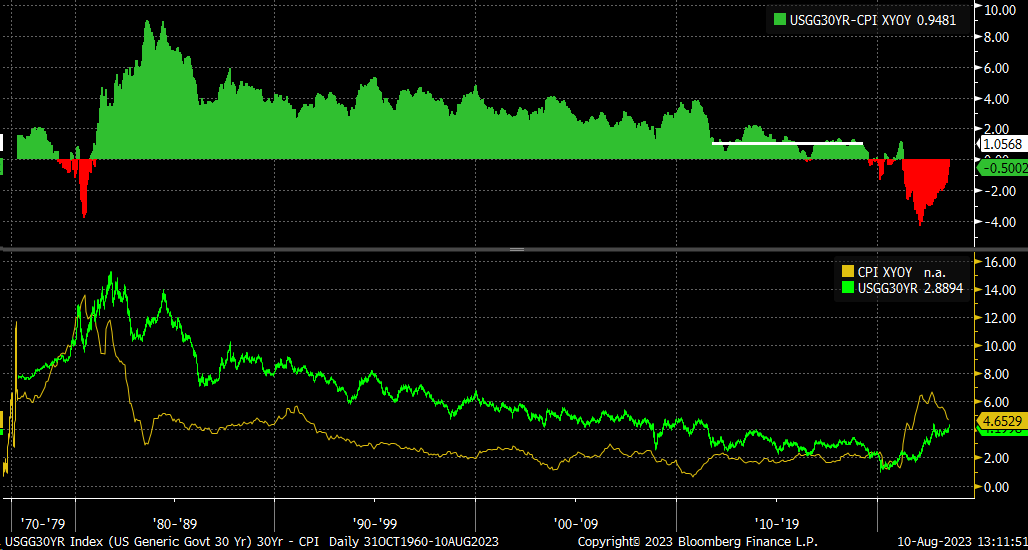Click the '90-'99 decade axis label

tap(374, 524)
